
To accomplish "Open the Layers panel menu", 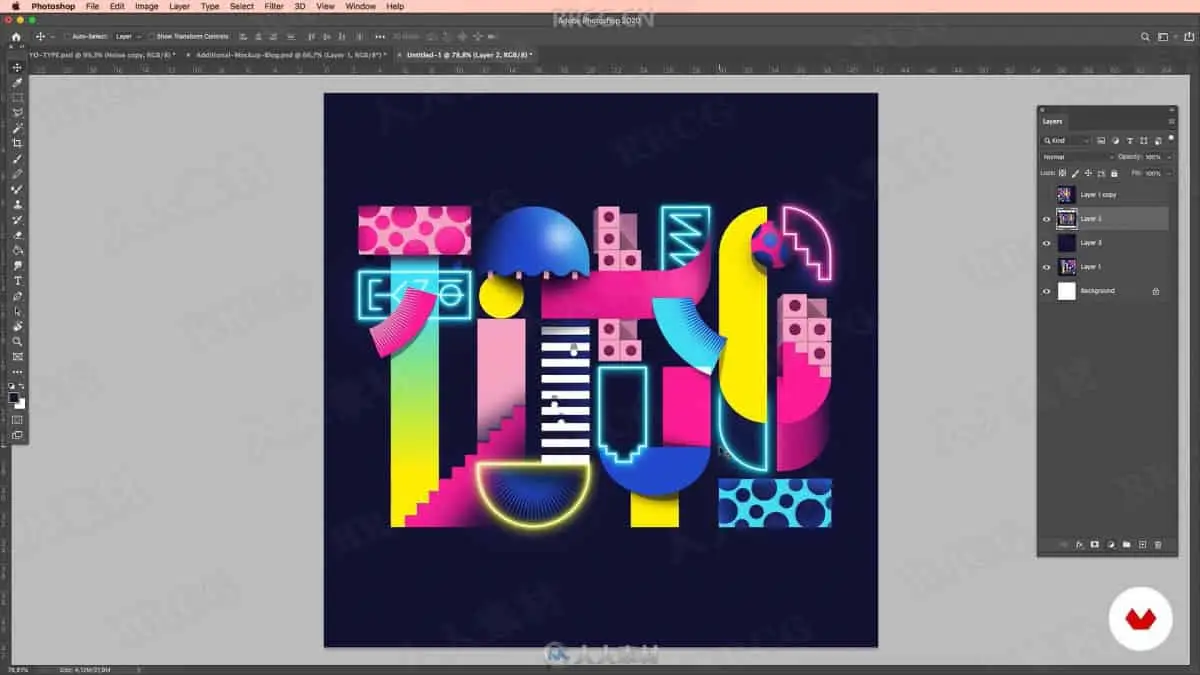I will 1171,121.
